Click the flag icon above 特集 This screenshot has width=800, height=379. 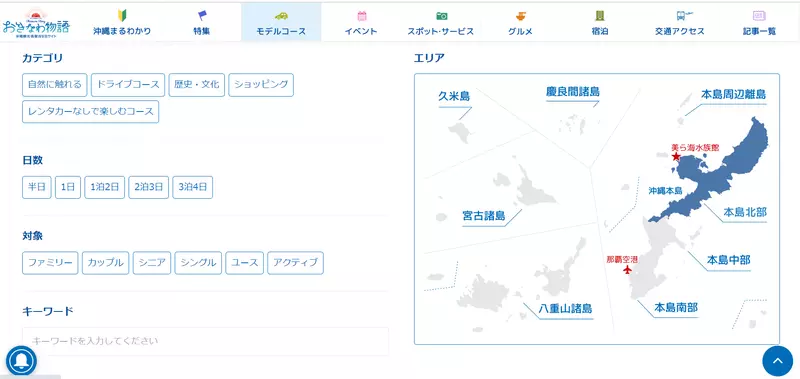point(202,16)
